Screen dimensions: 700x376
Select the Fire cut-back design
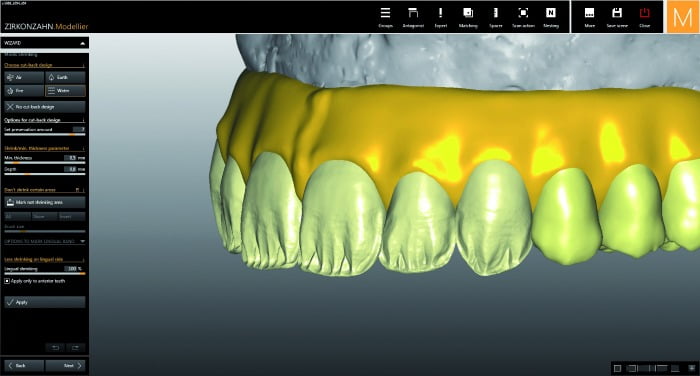pos(24,91)
